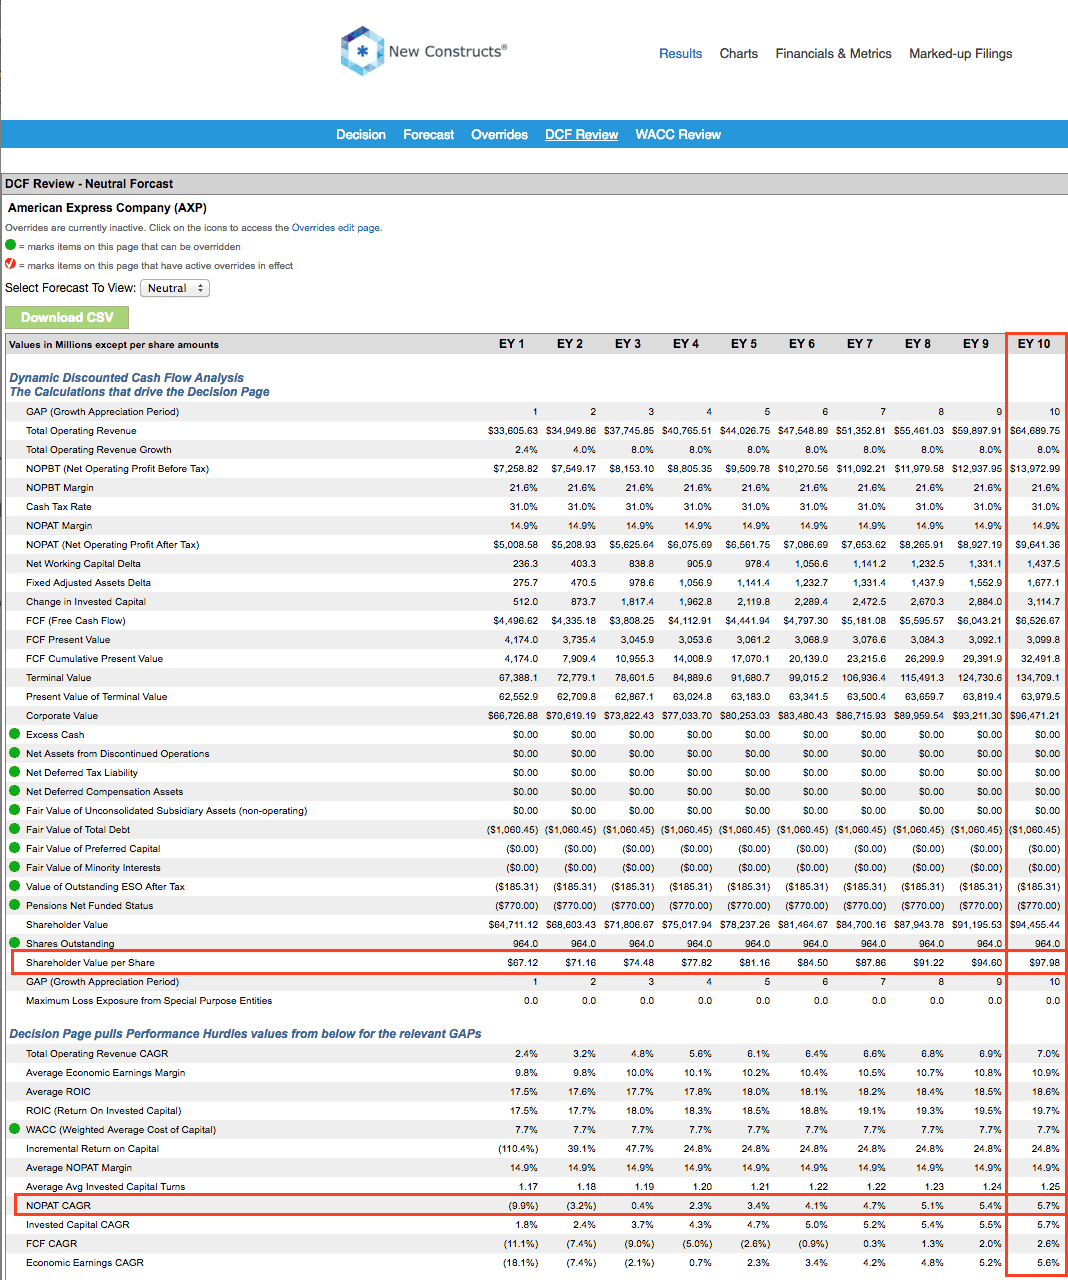Click the green icon for Net Assets from Discontinued Operations
Image resolution: width=1068 pixels, height=1280 pixels.
coord(14,753)
